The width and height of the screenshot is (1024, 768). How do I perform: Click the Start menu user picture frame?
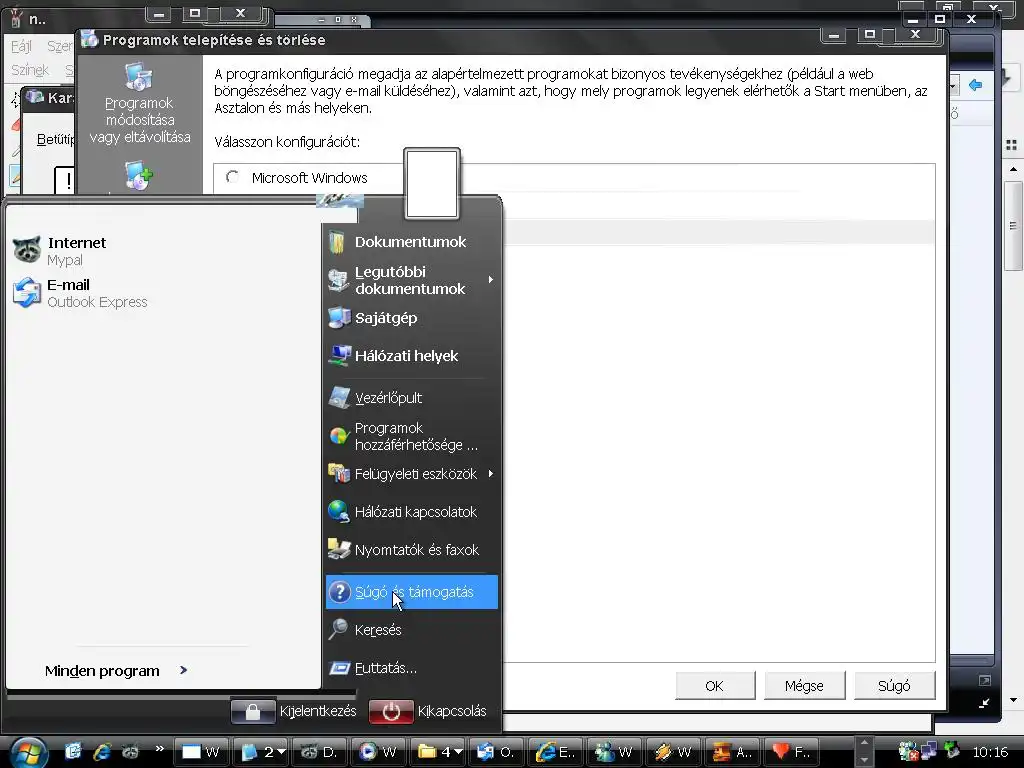click(432, 184)
